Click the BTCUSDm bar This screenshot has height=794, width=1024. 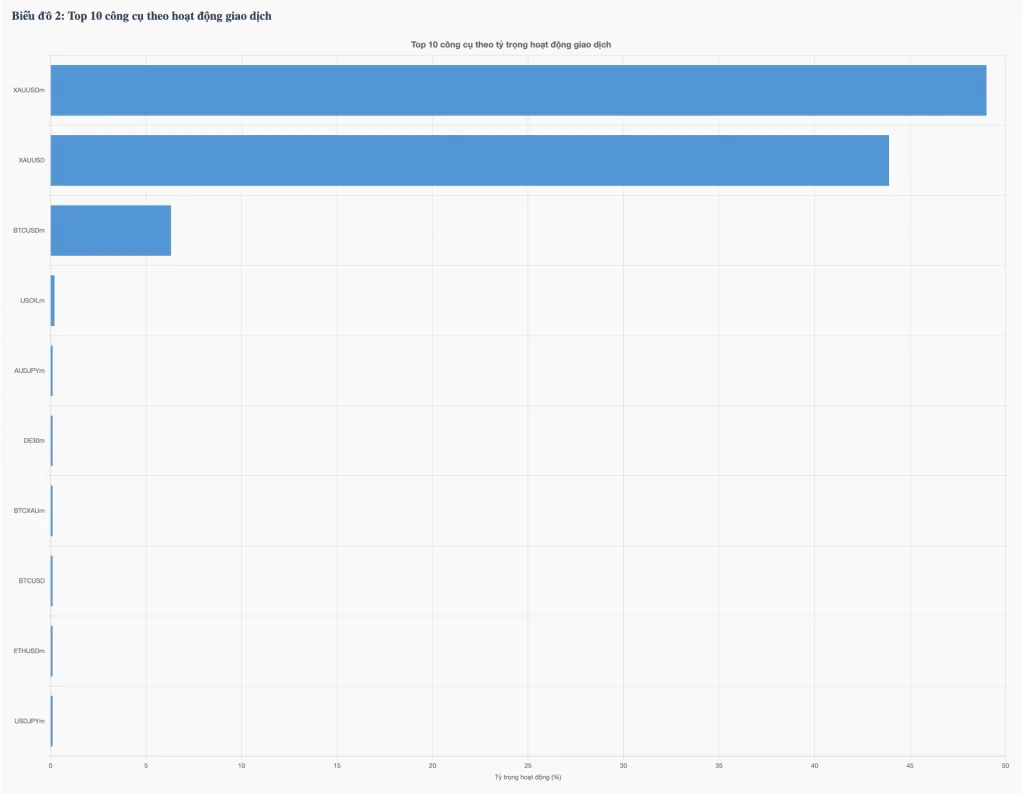110,230
